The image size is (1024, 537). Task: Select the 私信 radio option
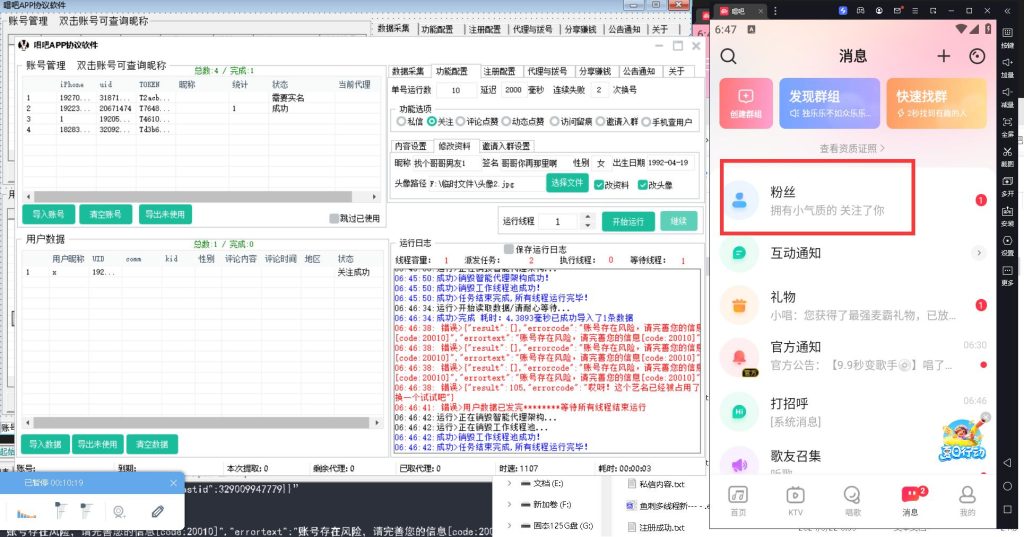[402, 122]
